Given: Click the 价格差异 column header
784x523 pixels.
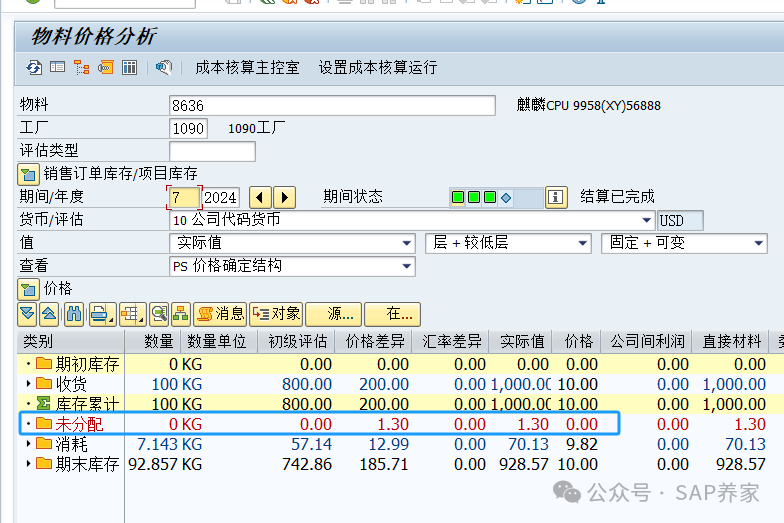Looking at the screenshot, I should (x=374, y=342).
